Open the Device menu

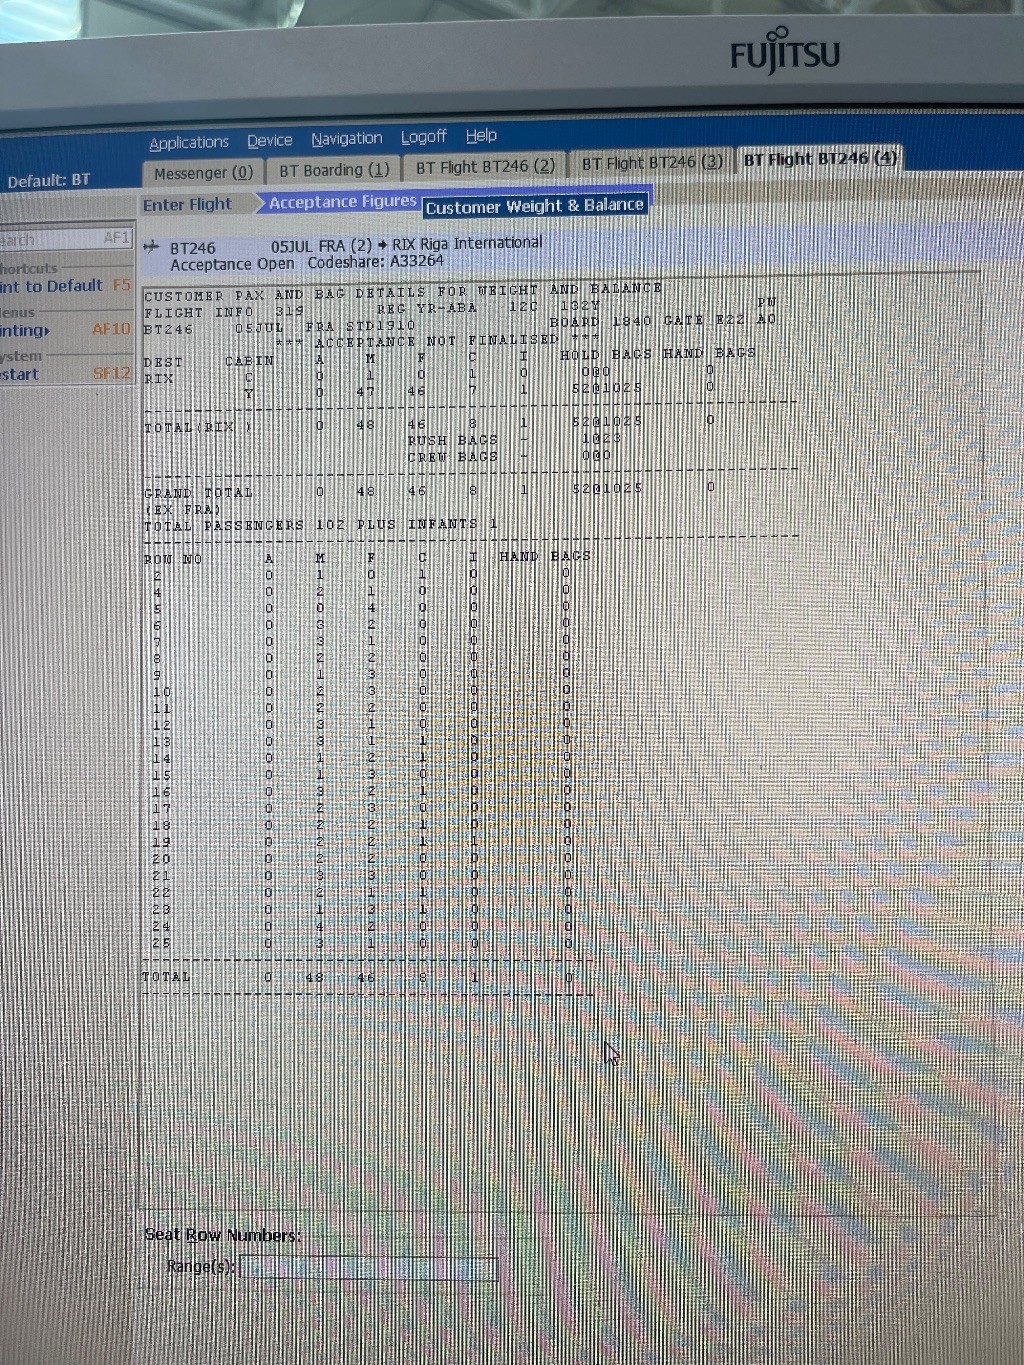pyautogui.click(x=270, y=141)
